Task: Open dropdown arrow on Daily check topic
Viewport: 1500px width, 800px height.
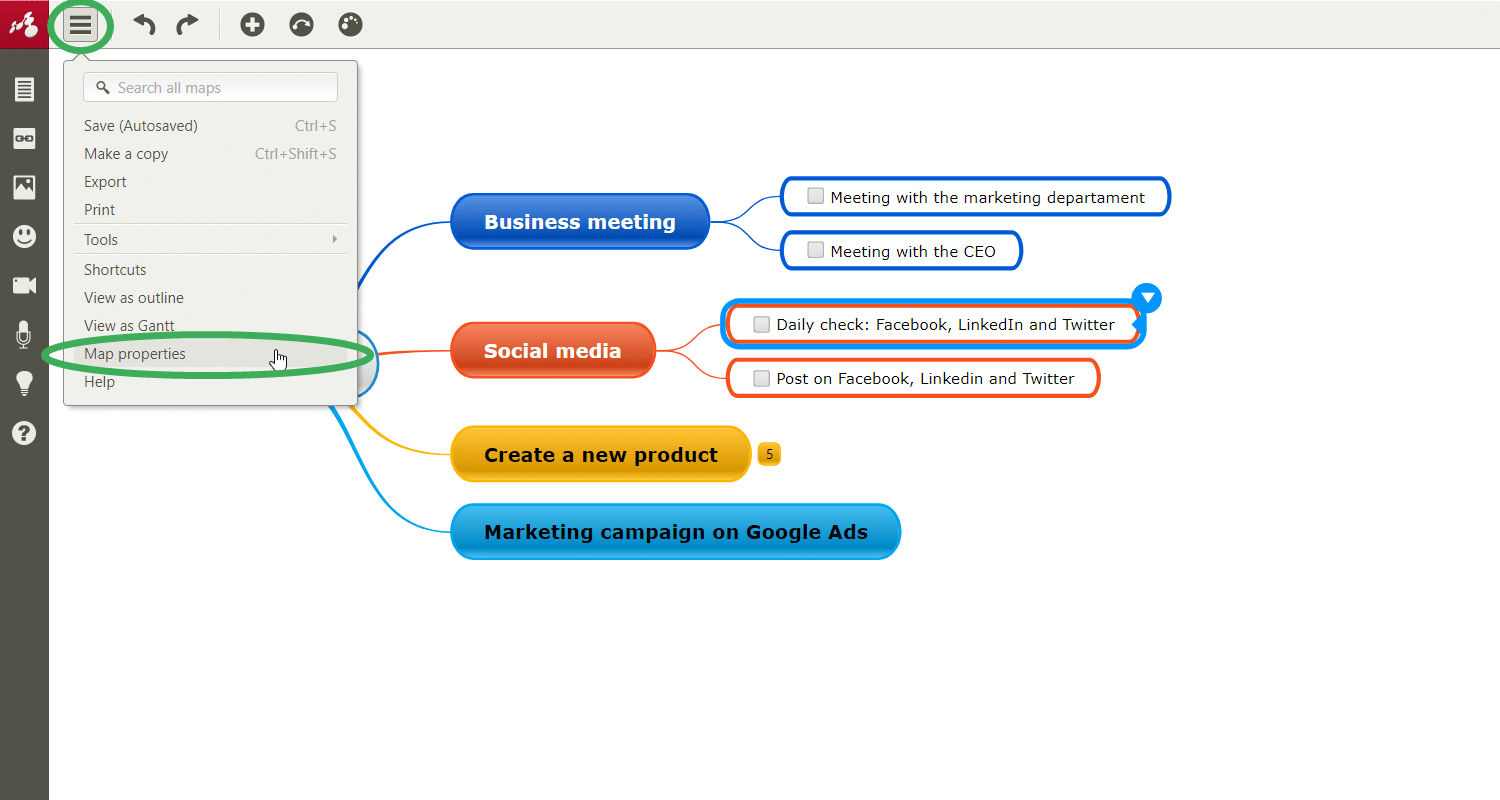Action: (x=1148, y=297)
